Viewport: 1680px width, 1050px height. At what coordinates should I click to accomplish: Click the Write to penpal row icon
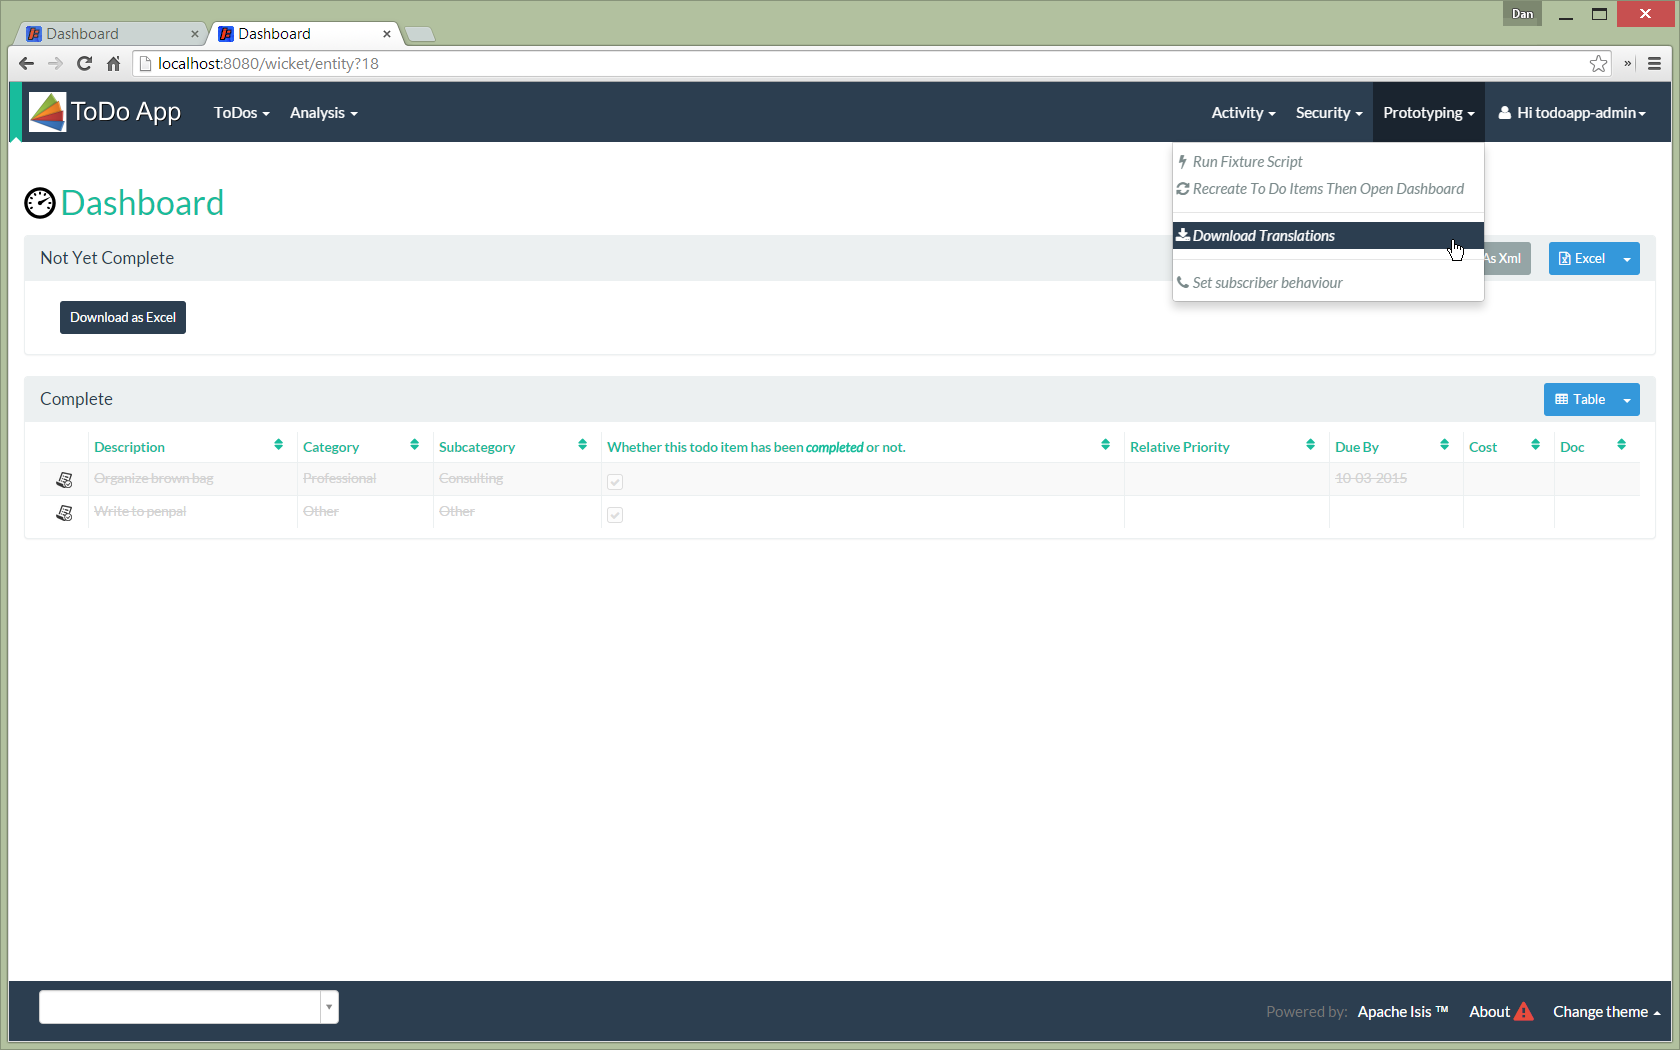(65, 513)
